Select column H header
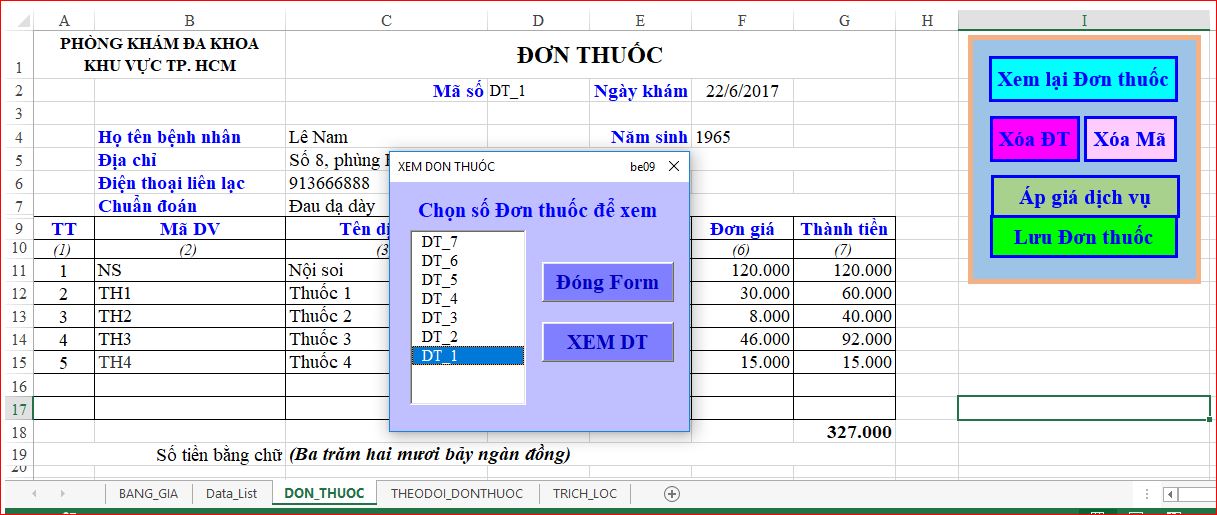1217x515 pixels. pos(926,20)
